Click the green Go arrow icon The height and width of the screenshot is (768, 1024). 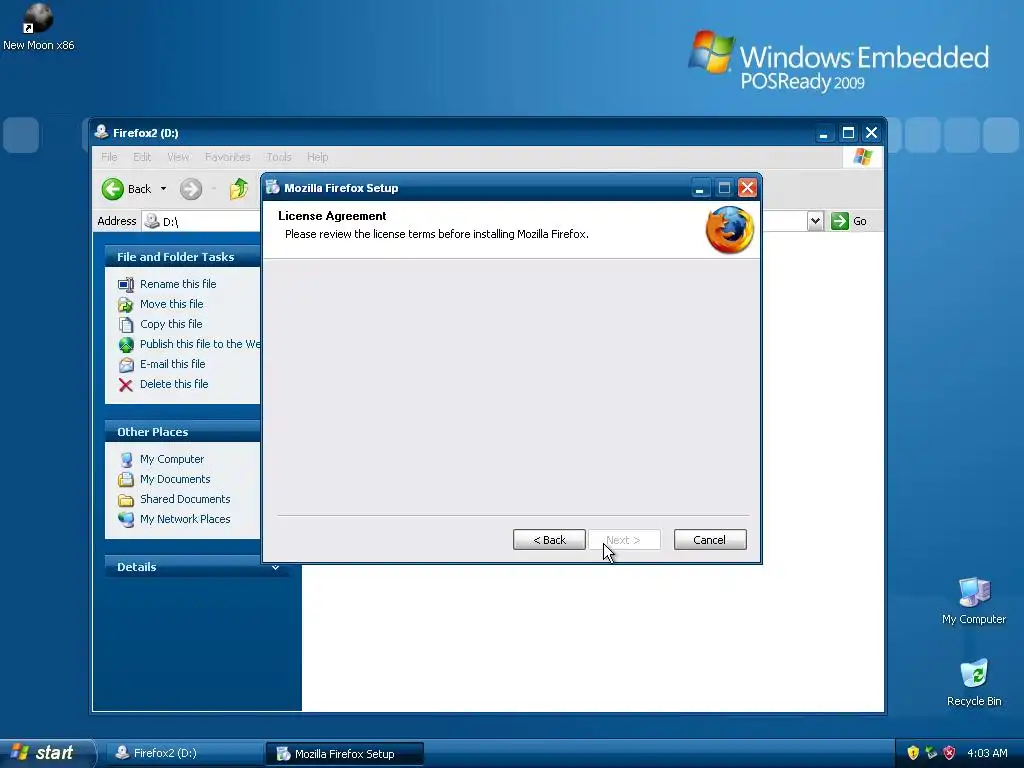[840, 221]
